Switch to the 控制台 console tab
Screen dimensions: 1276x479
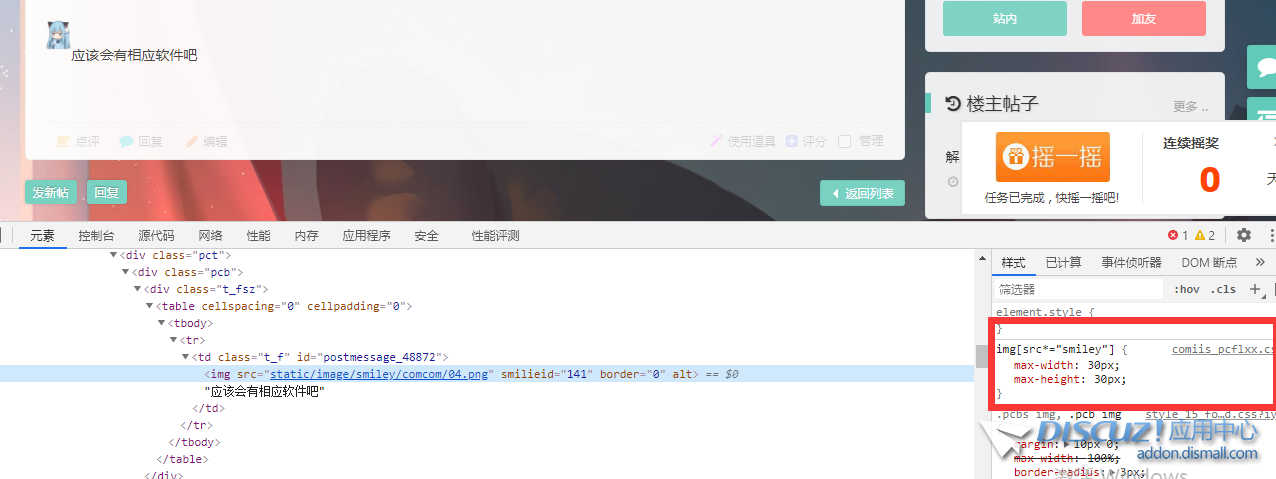(x=96, y=235)
